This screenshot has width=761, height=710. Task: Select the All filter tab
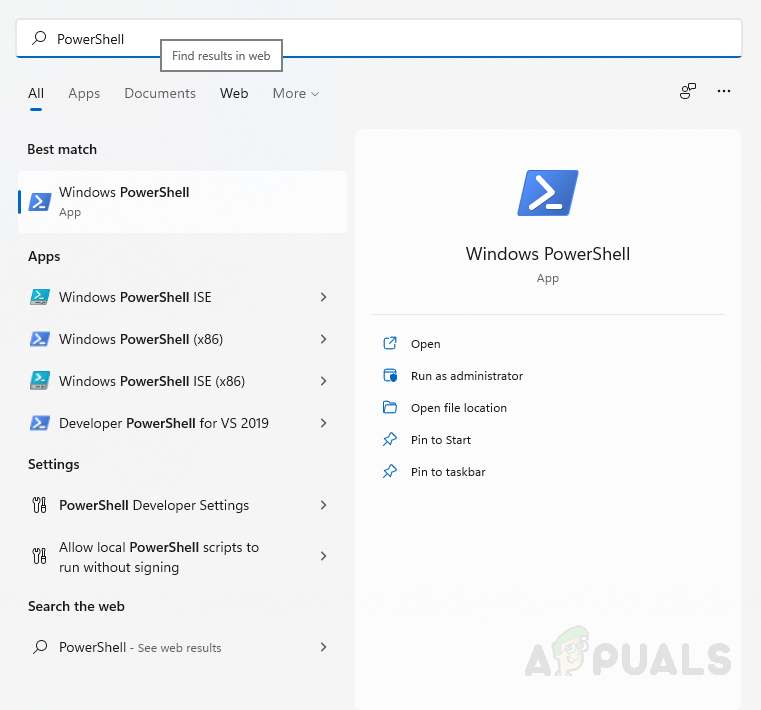36,93
